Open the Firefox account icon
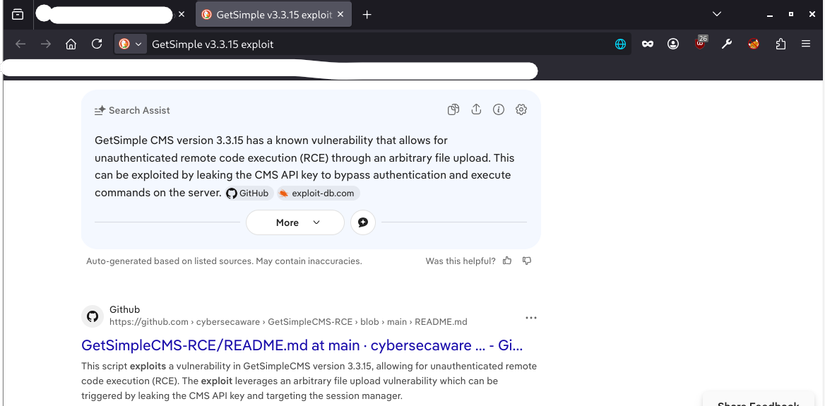Screen dimensions: 825x406 [x=673, y=44]
